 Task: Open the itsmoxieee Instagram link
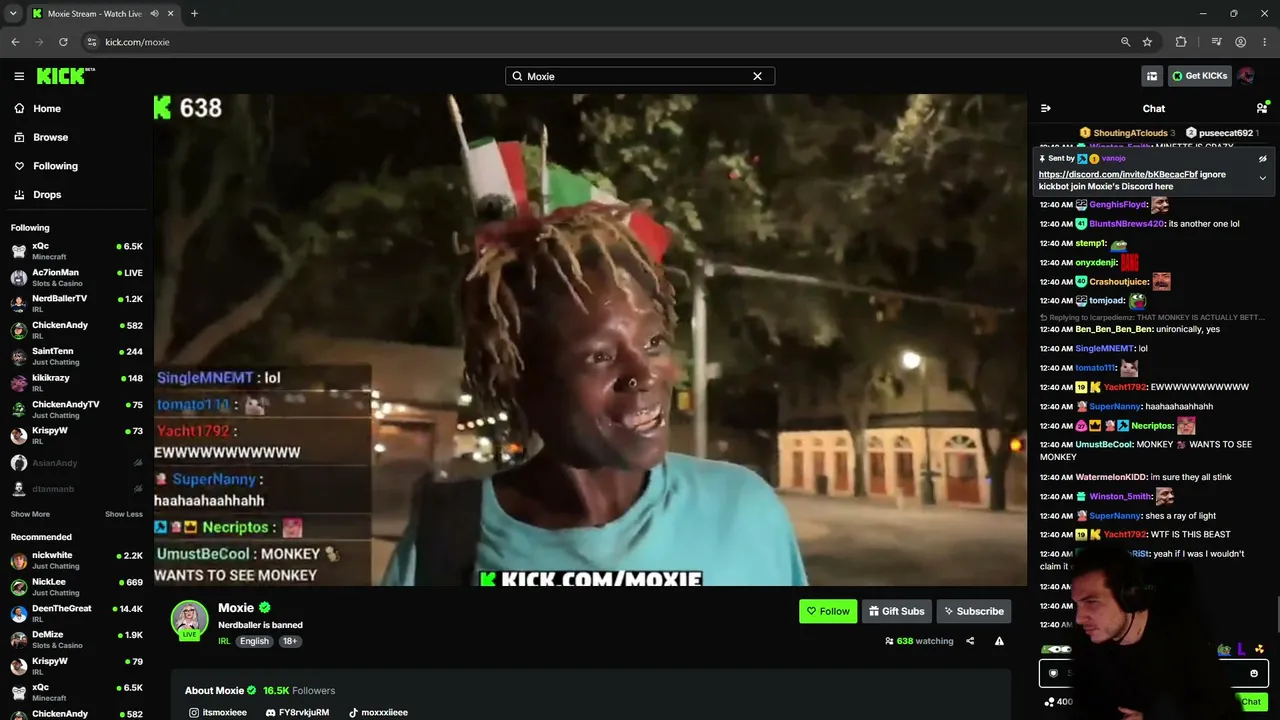click(x=218, y=713)
